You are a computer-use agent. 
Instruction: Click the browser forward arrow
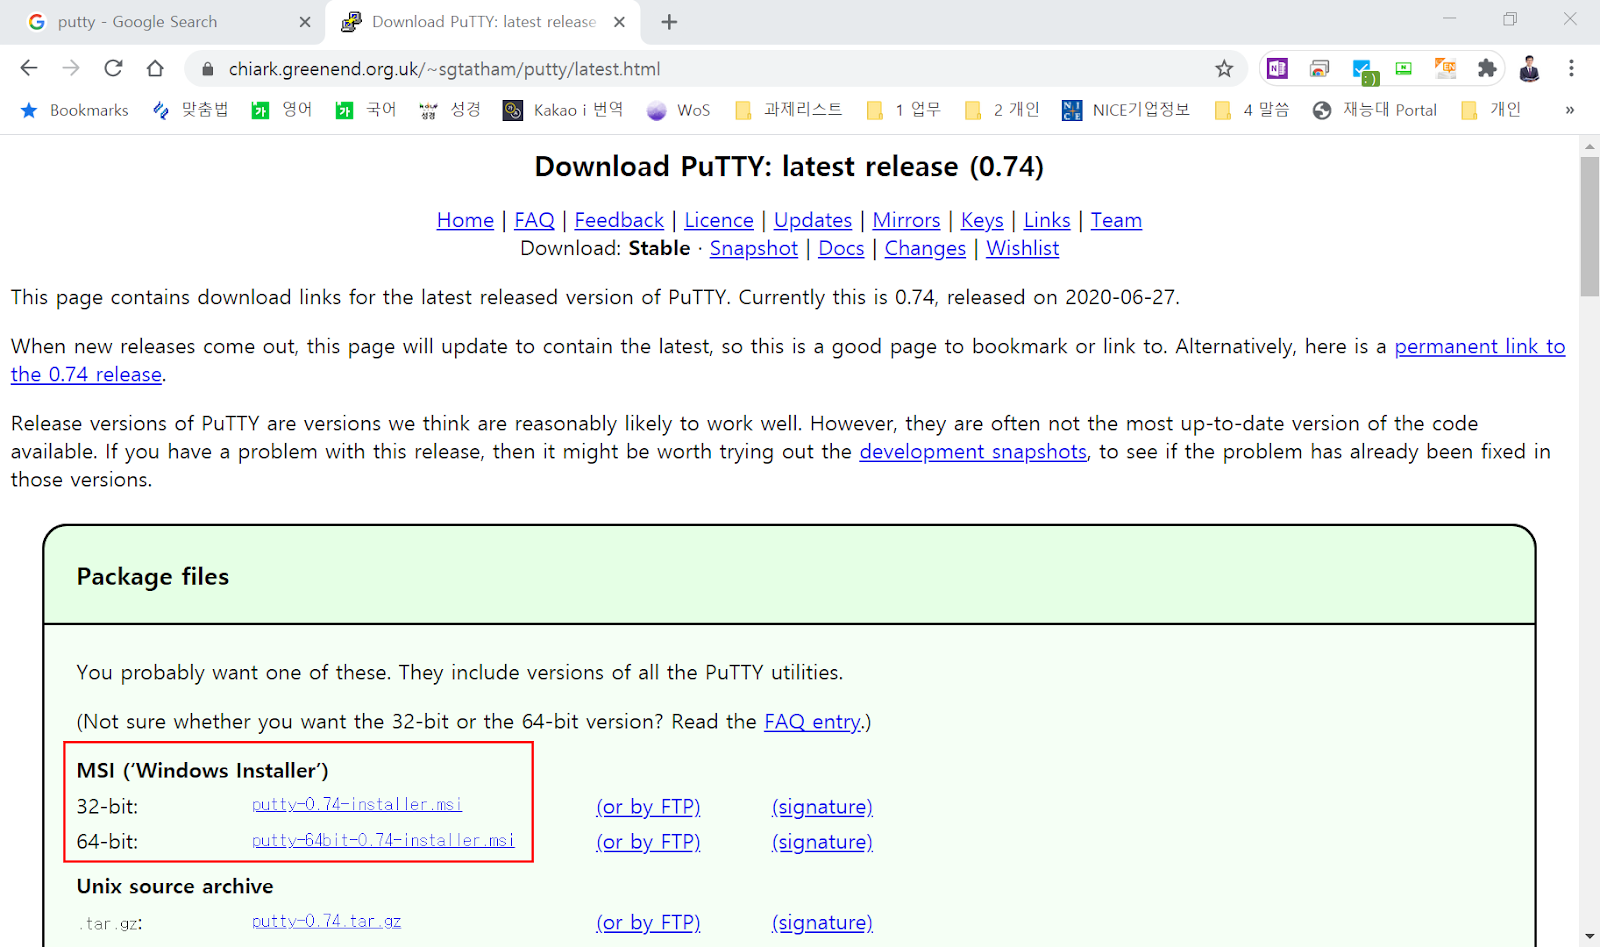71,68
